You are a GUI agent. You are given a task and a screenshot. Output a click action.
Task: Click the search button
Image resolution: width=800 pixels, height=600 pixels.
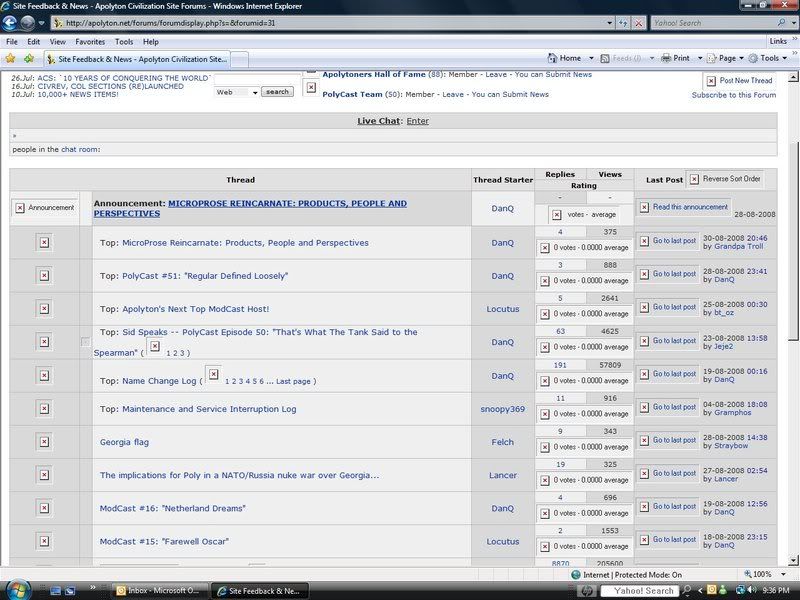tap(277, 92)
